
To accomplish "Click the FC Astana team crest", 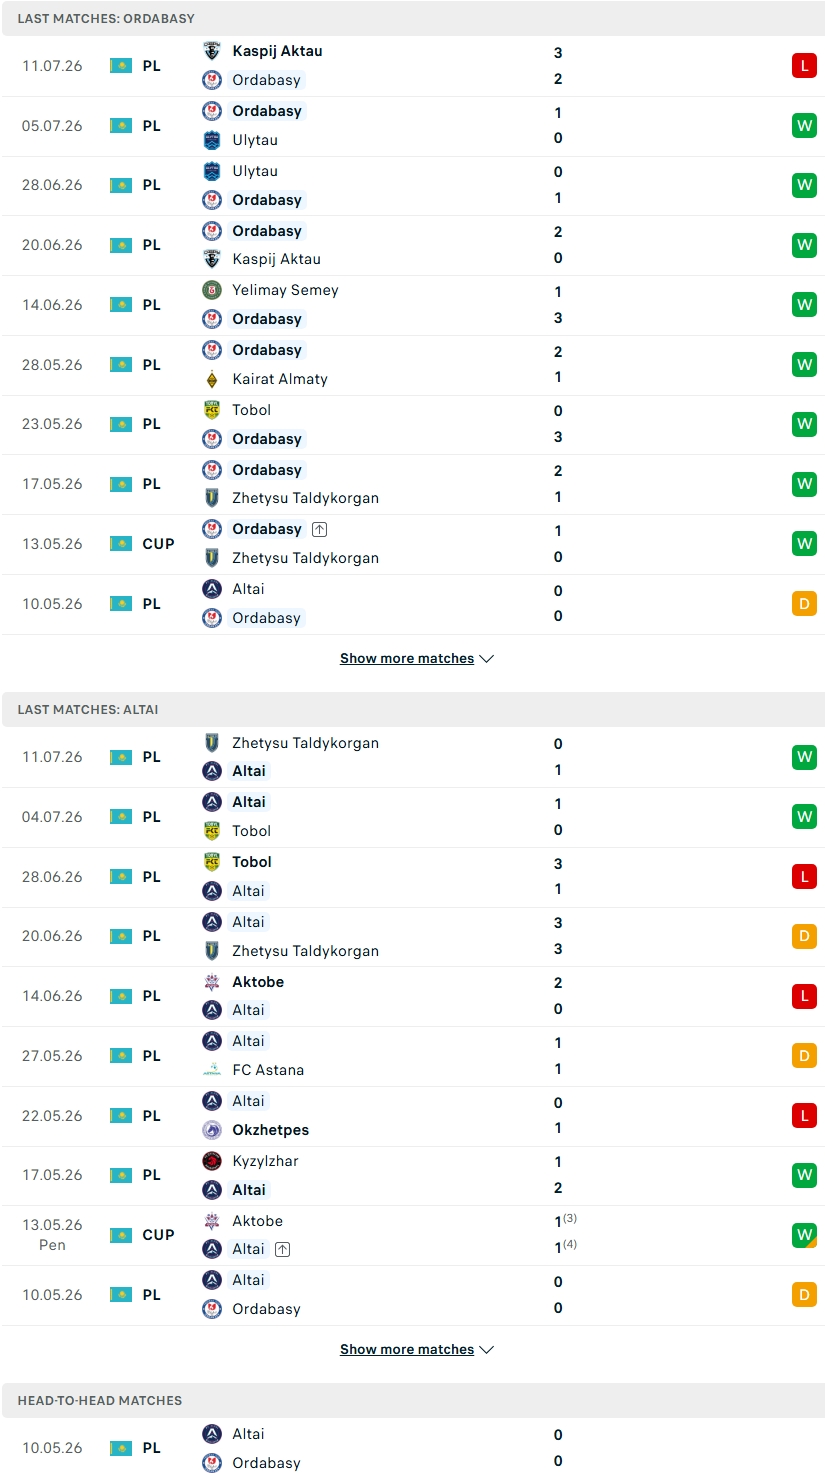I will point(212,1070).
